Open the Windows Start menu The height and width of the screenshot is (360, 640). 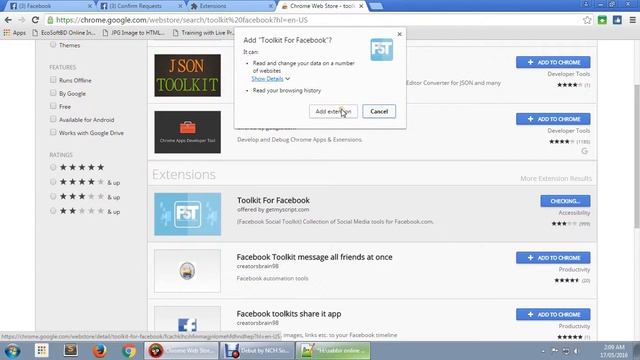pyautogui.click(x=12, y=351)
